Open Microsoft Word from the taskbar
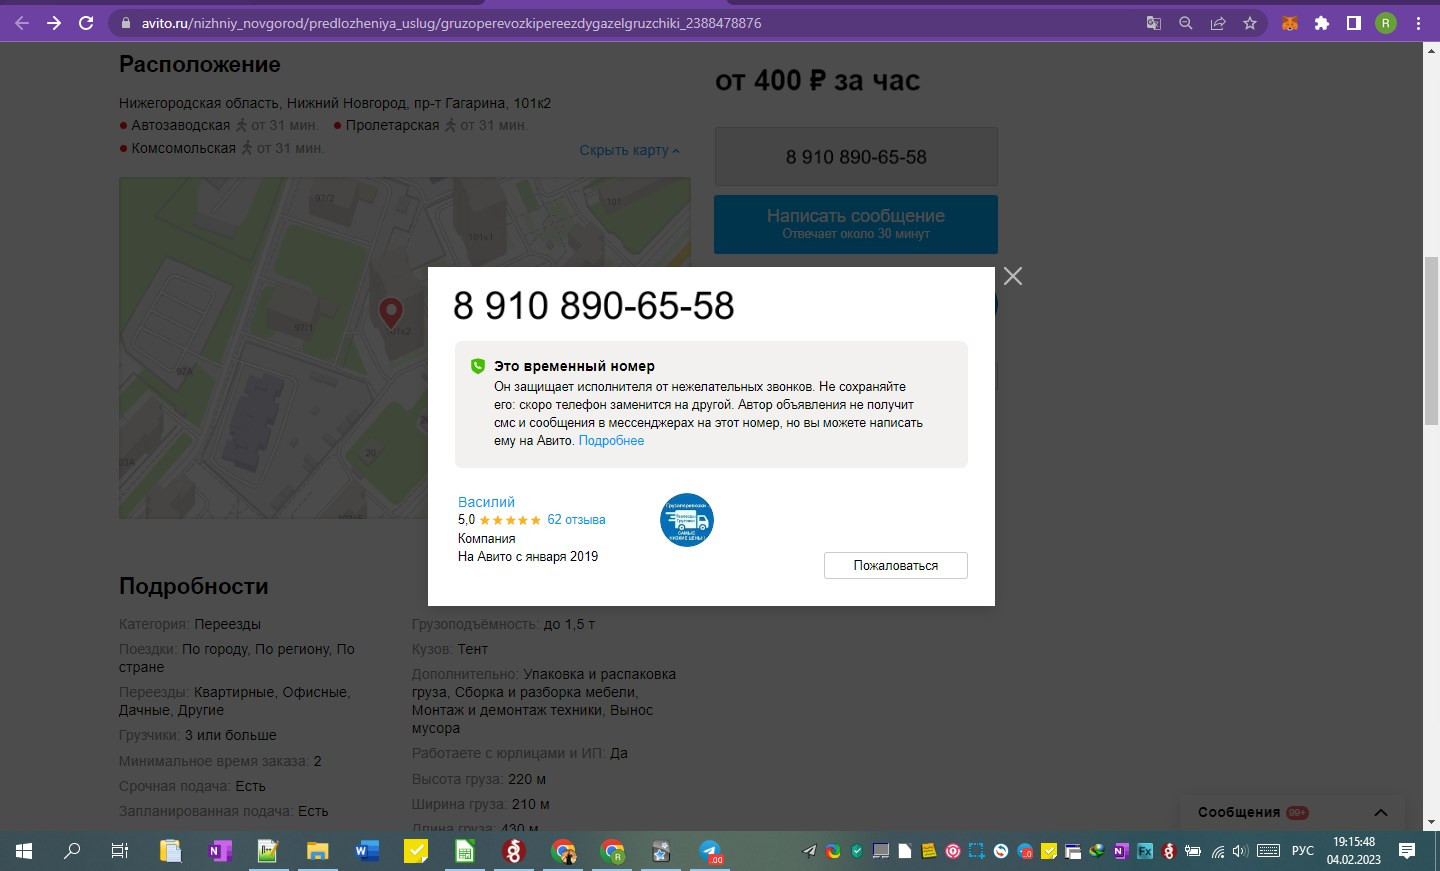This screenshot has height=871, width=1440. [367, 851]
